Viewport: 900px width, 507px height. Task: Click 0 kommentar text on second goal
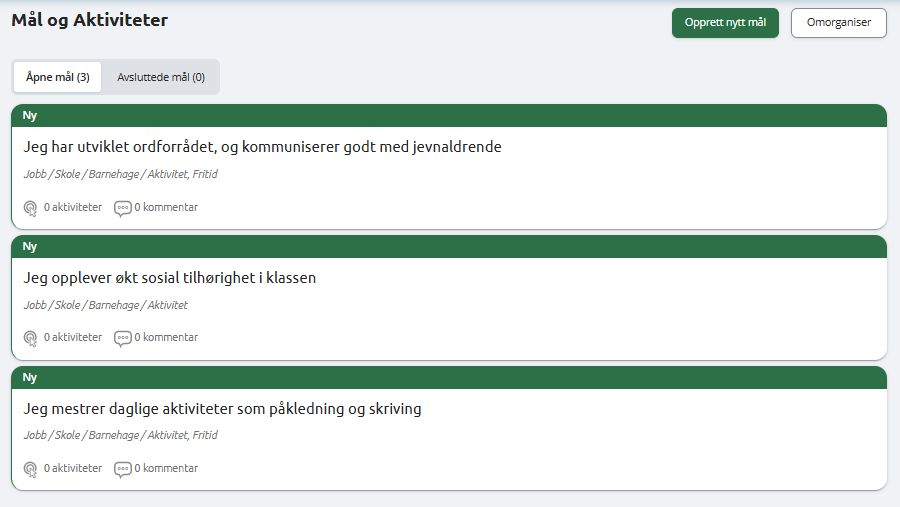[166, 338]
